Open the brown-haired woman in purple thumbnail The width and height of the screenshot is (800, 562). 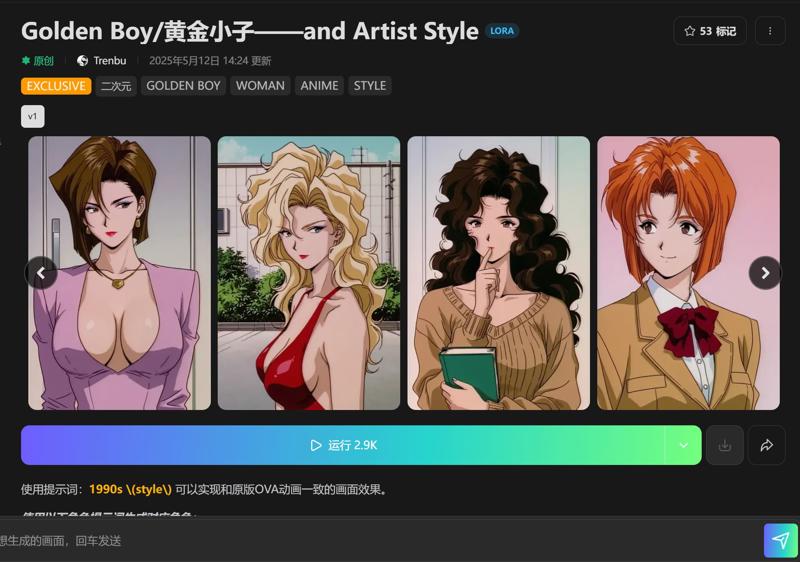point(119,273)
